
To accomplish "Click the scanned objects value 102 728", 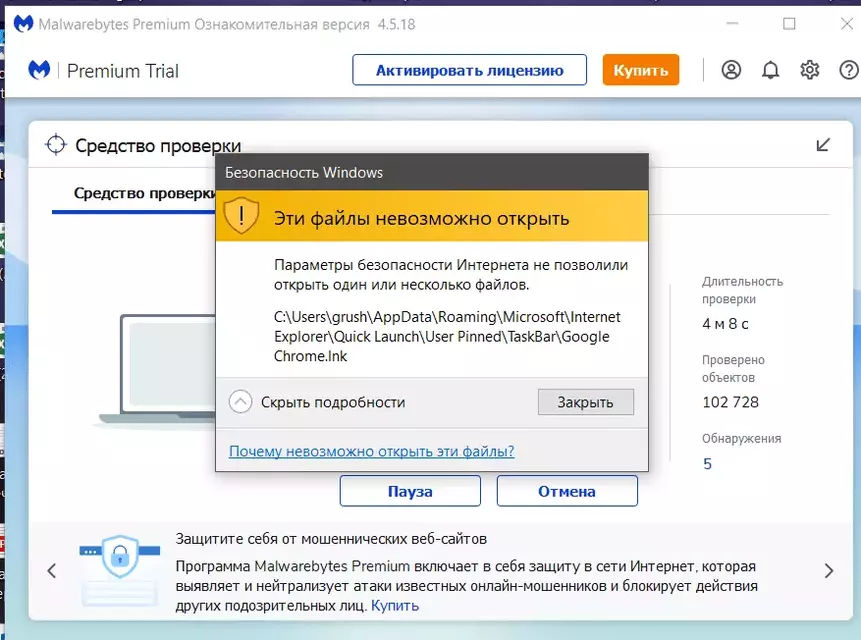I will [x=730, y=402].
